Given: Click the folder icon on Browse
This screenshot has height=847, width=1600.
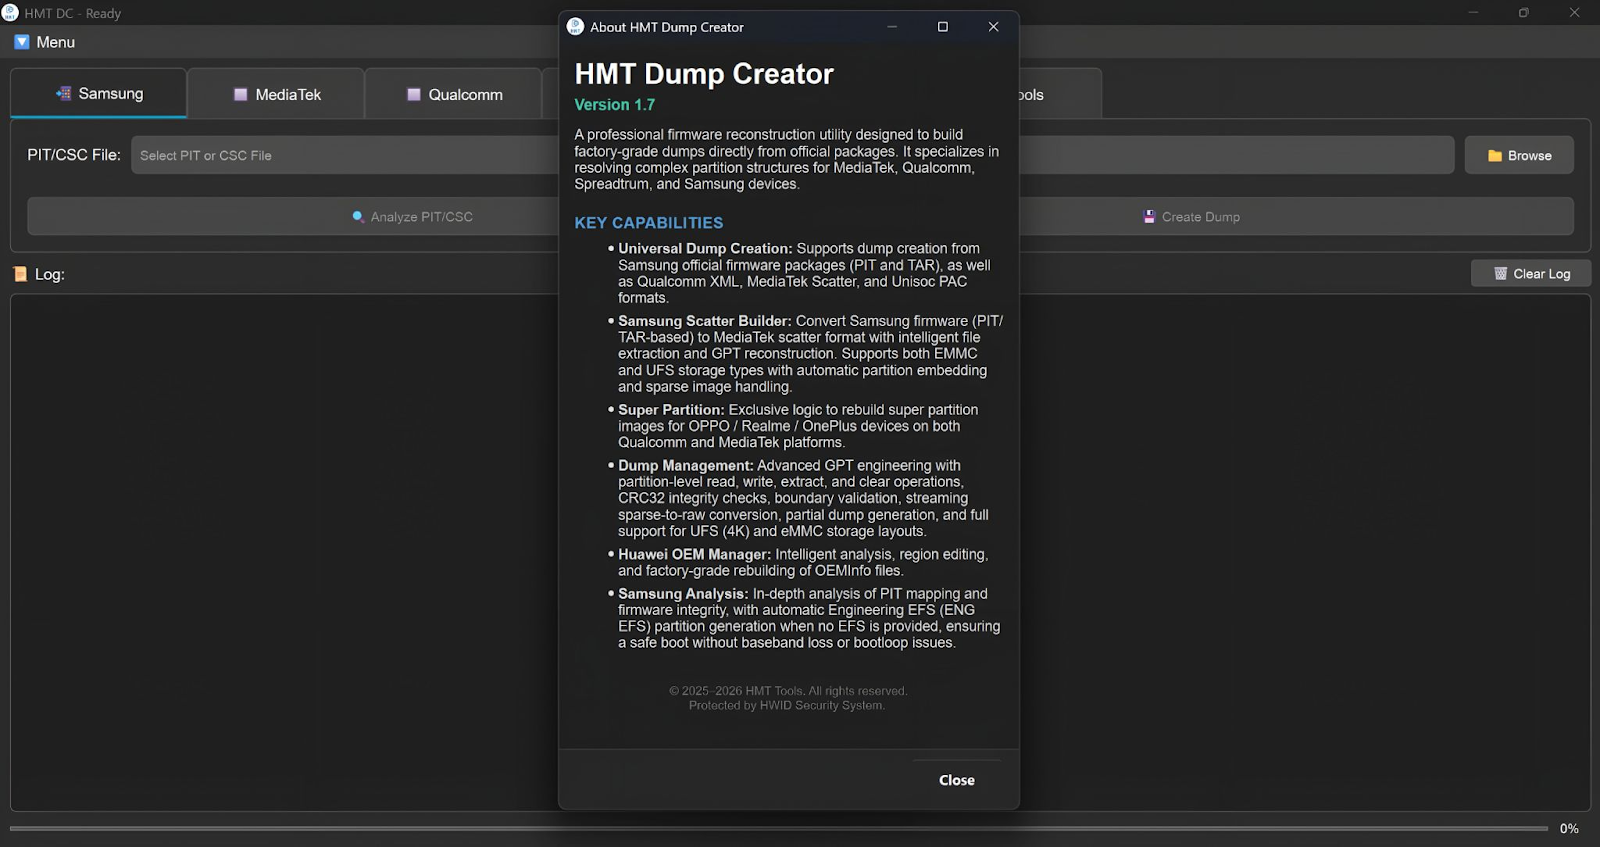Looking at the screenshot, I should click(1494, 156).
